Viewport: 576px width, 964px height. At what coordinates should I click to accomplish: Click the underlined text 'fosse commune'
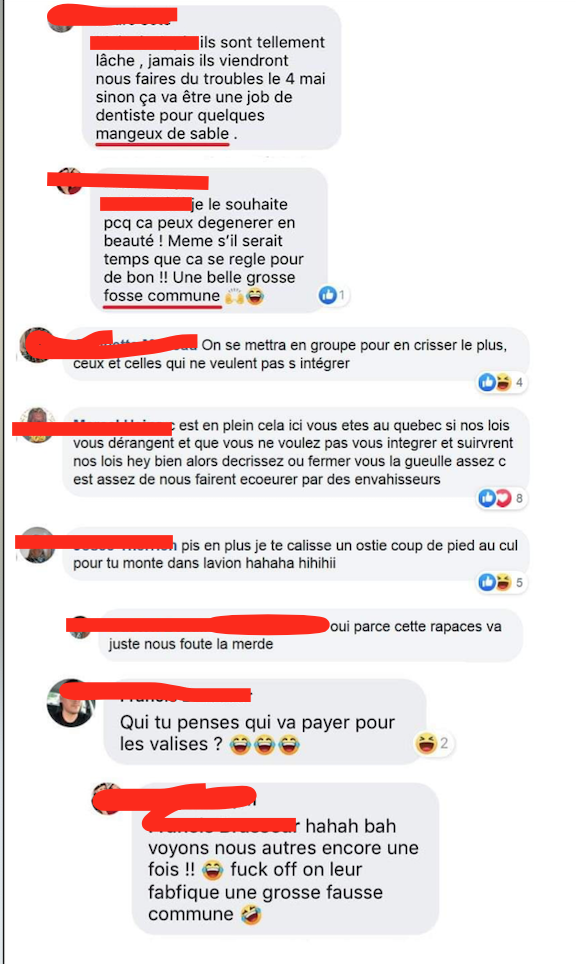click(162, 296)
